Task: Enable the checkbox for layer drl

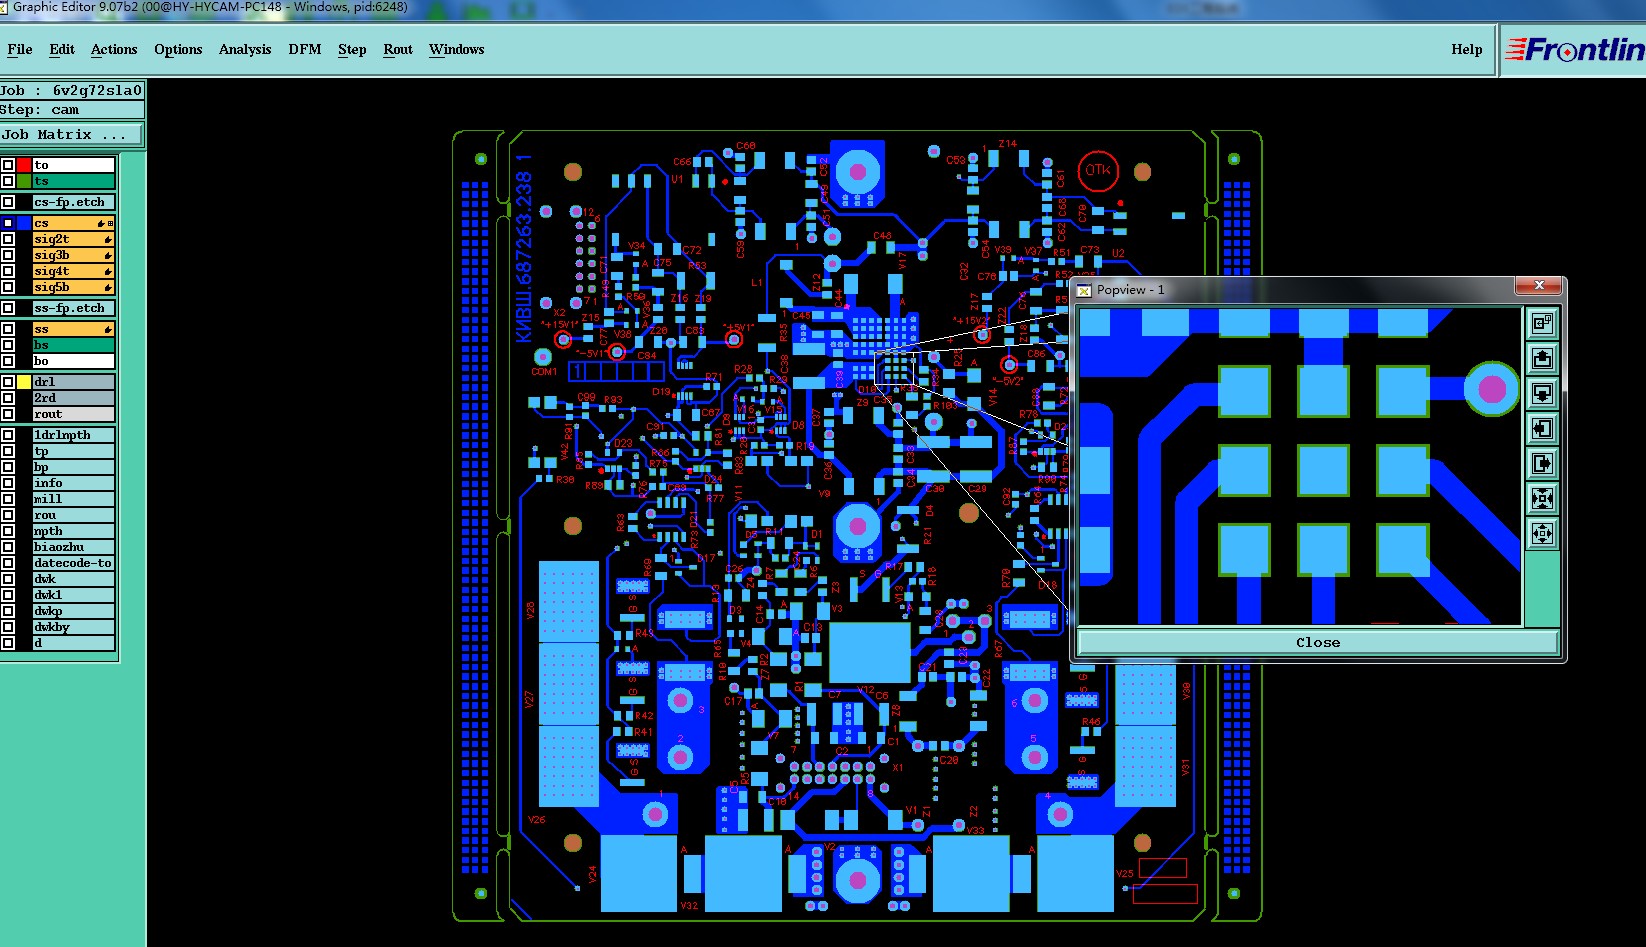Action: click(8, 382)
